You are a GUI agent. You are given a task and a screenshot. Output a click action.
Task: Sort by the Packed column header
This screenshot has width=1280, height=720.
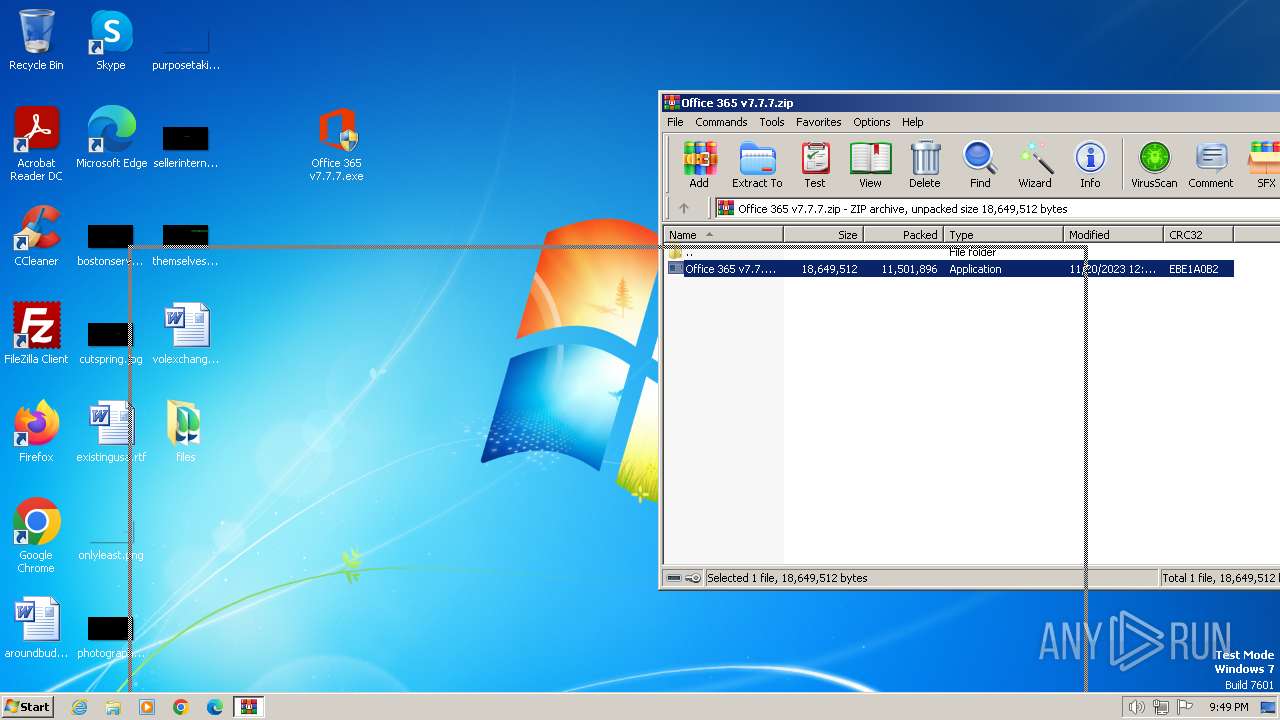click(903, 235)
